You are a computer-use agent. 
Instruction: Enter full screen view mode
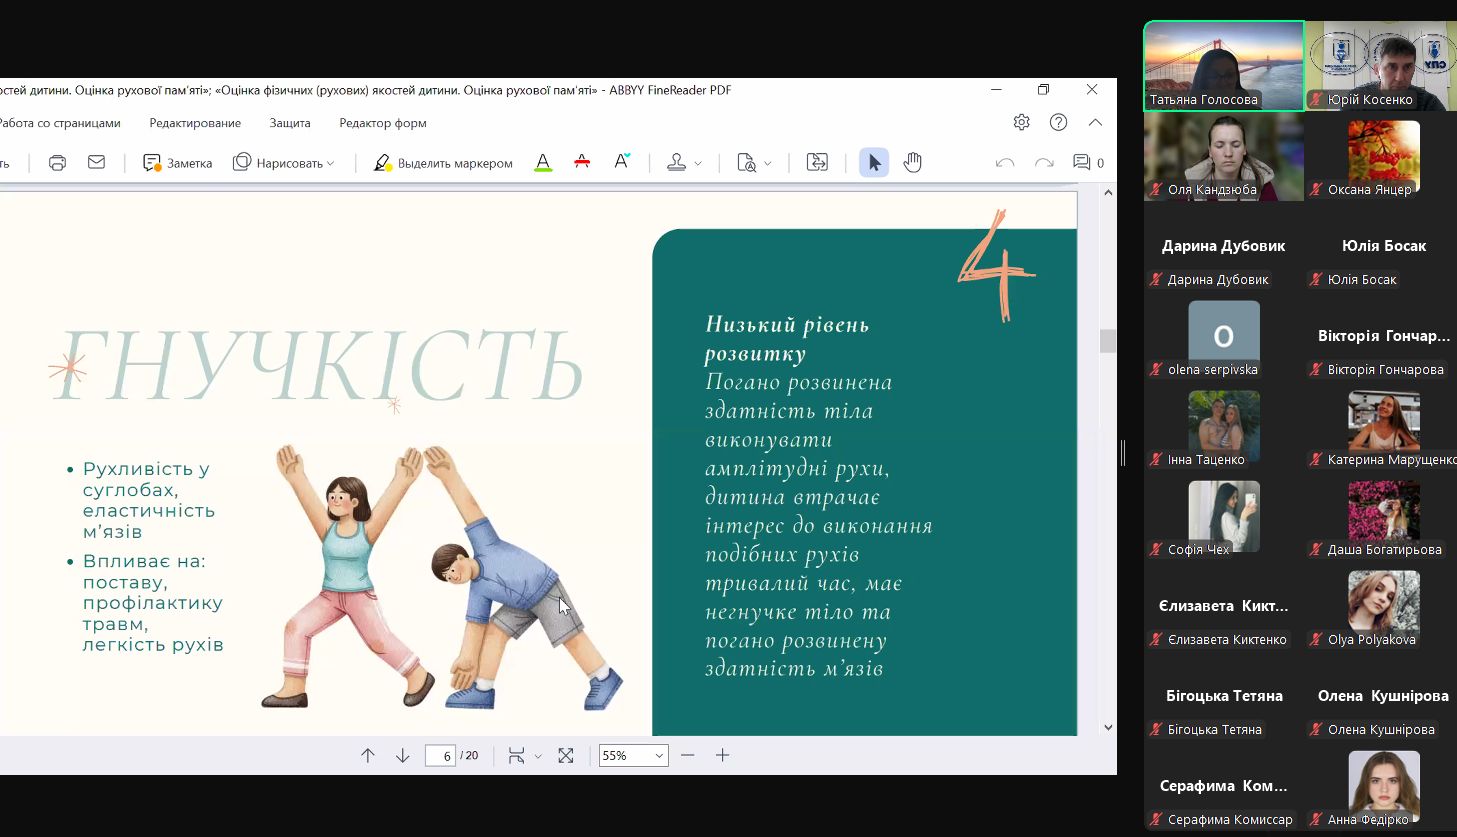click(x=566, y=756)
